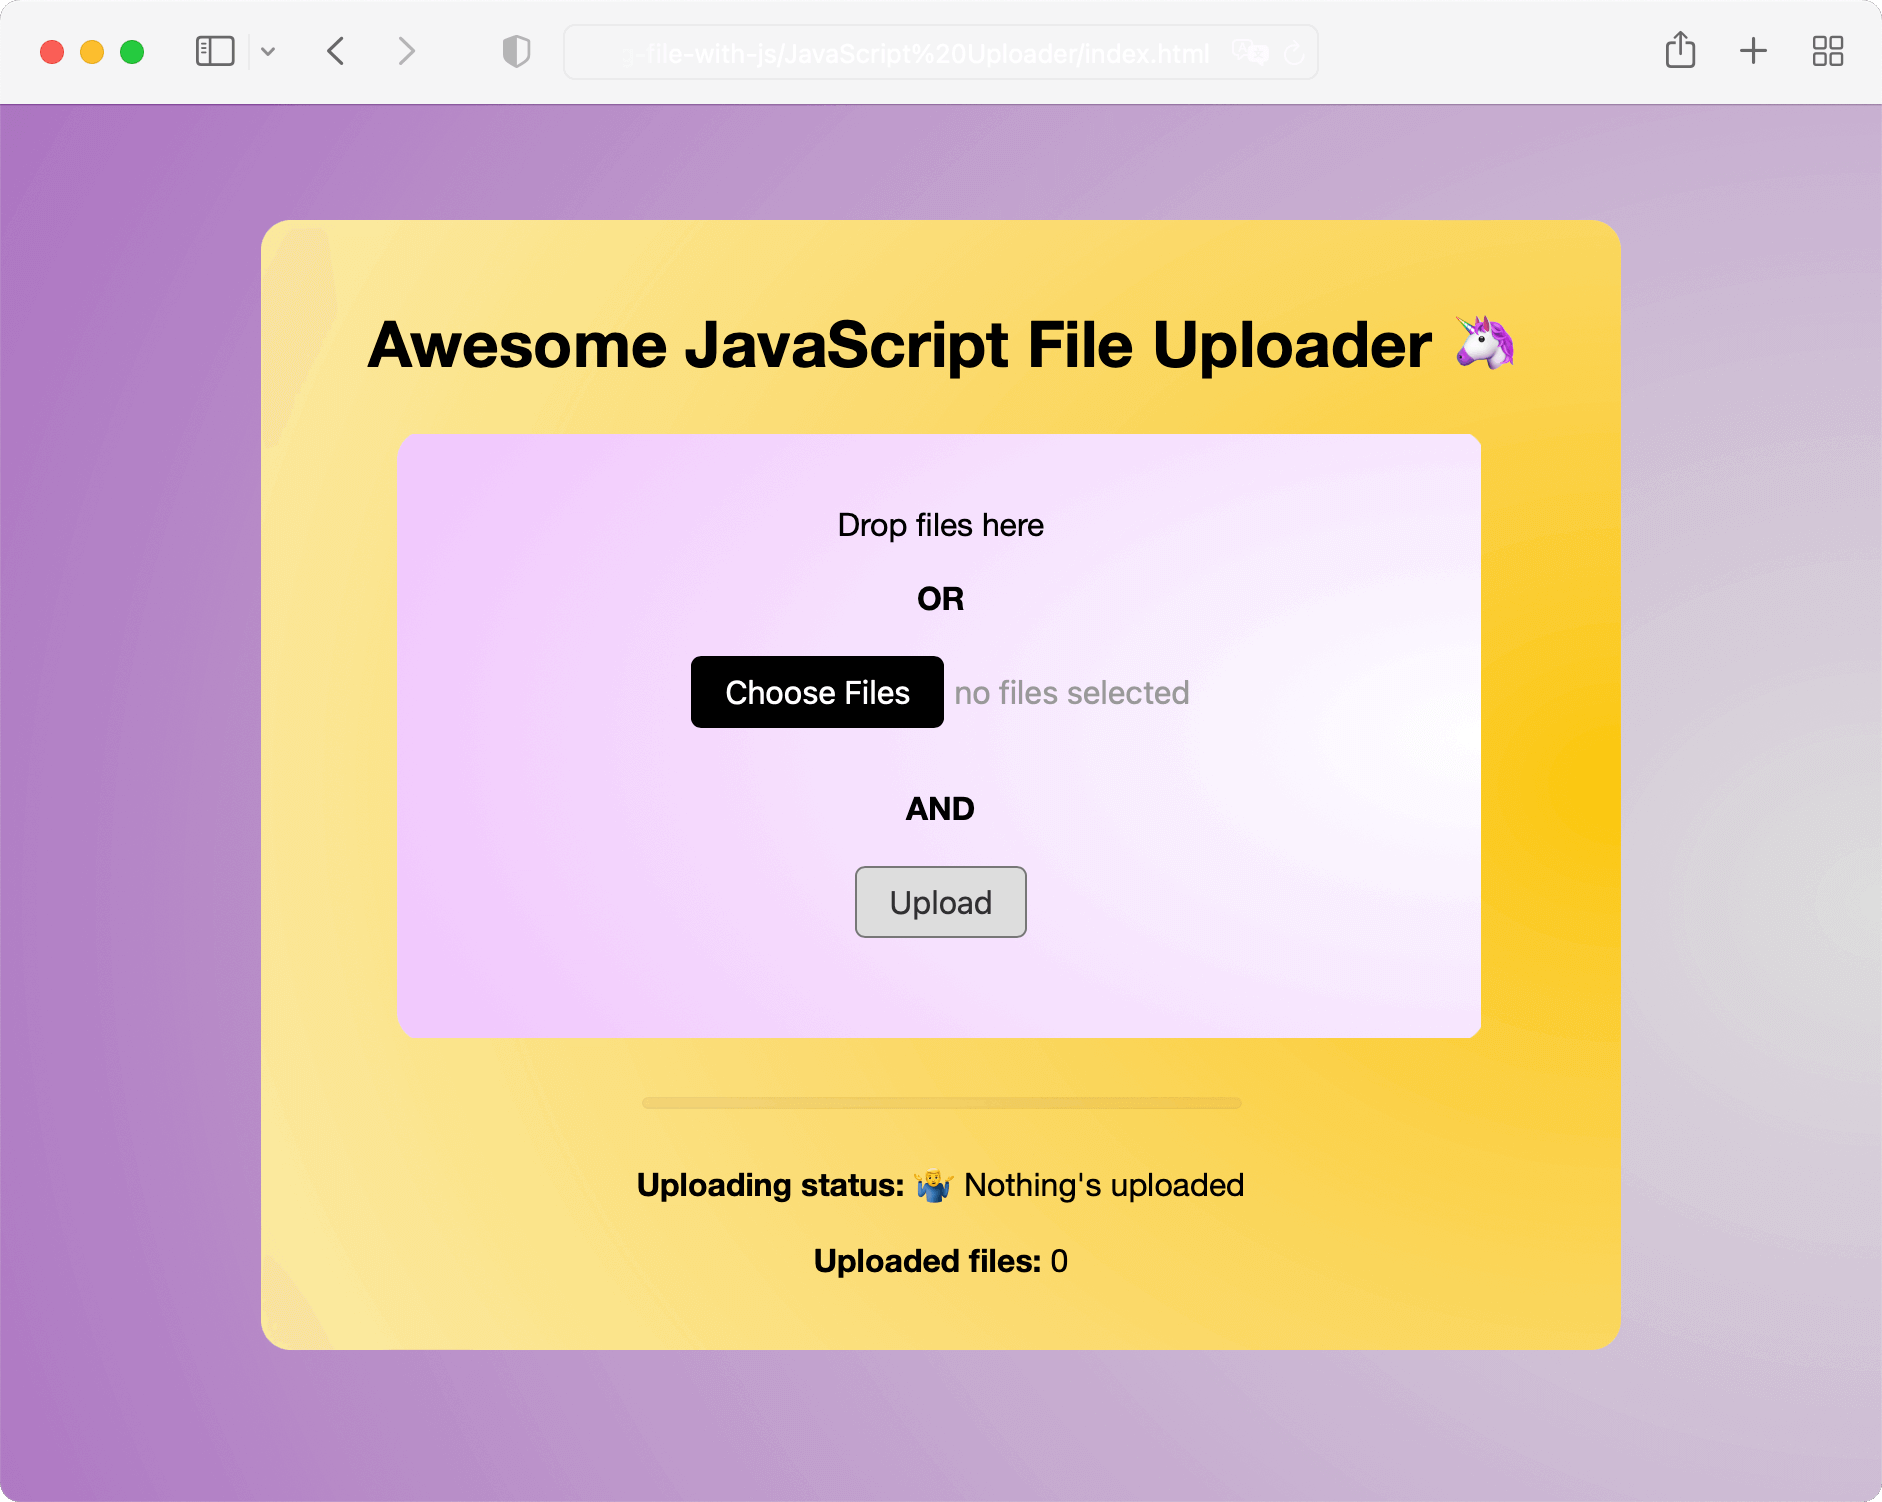Click the upload progress bar
The width and height of the screenshot is (1882, 1502).
point(940,1103)
